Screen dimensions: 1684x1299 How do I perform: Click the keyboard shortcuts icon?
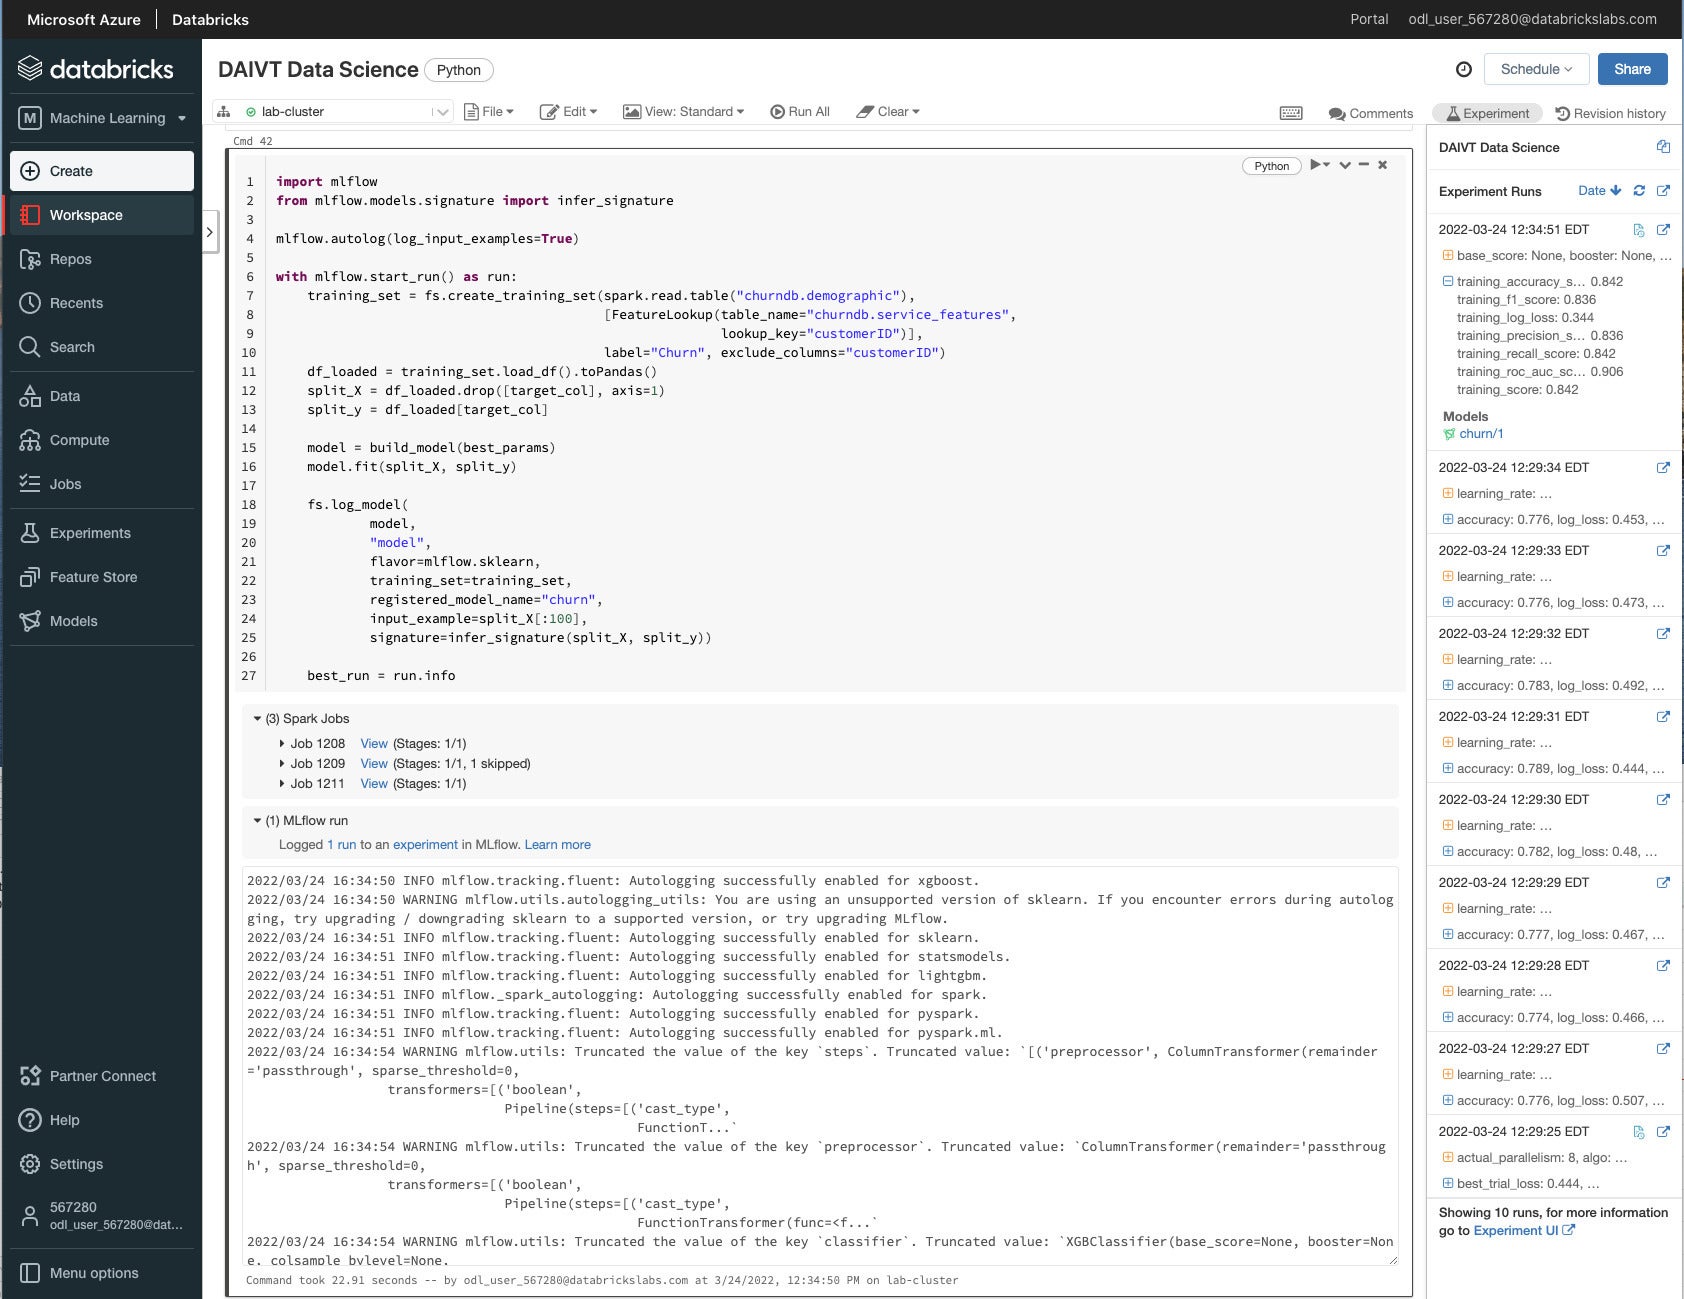(1291, 113)
